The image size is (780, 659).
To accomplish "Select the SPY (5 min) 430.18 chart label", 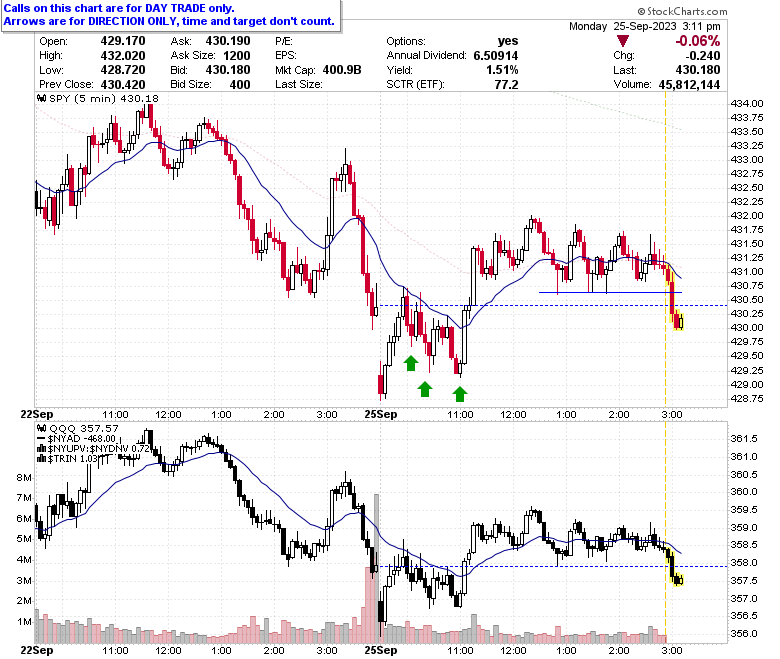I will pos(104,98).
